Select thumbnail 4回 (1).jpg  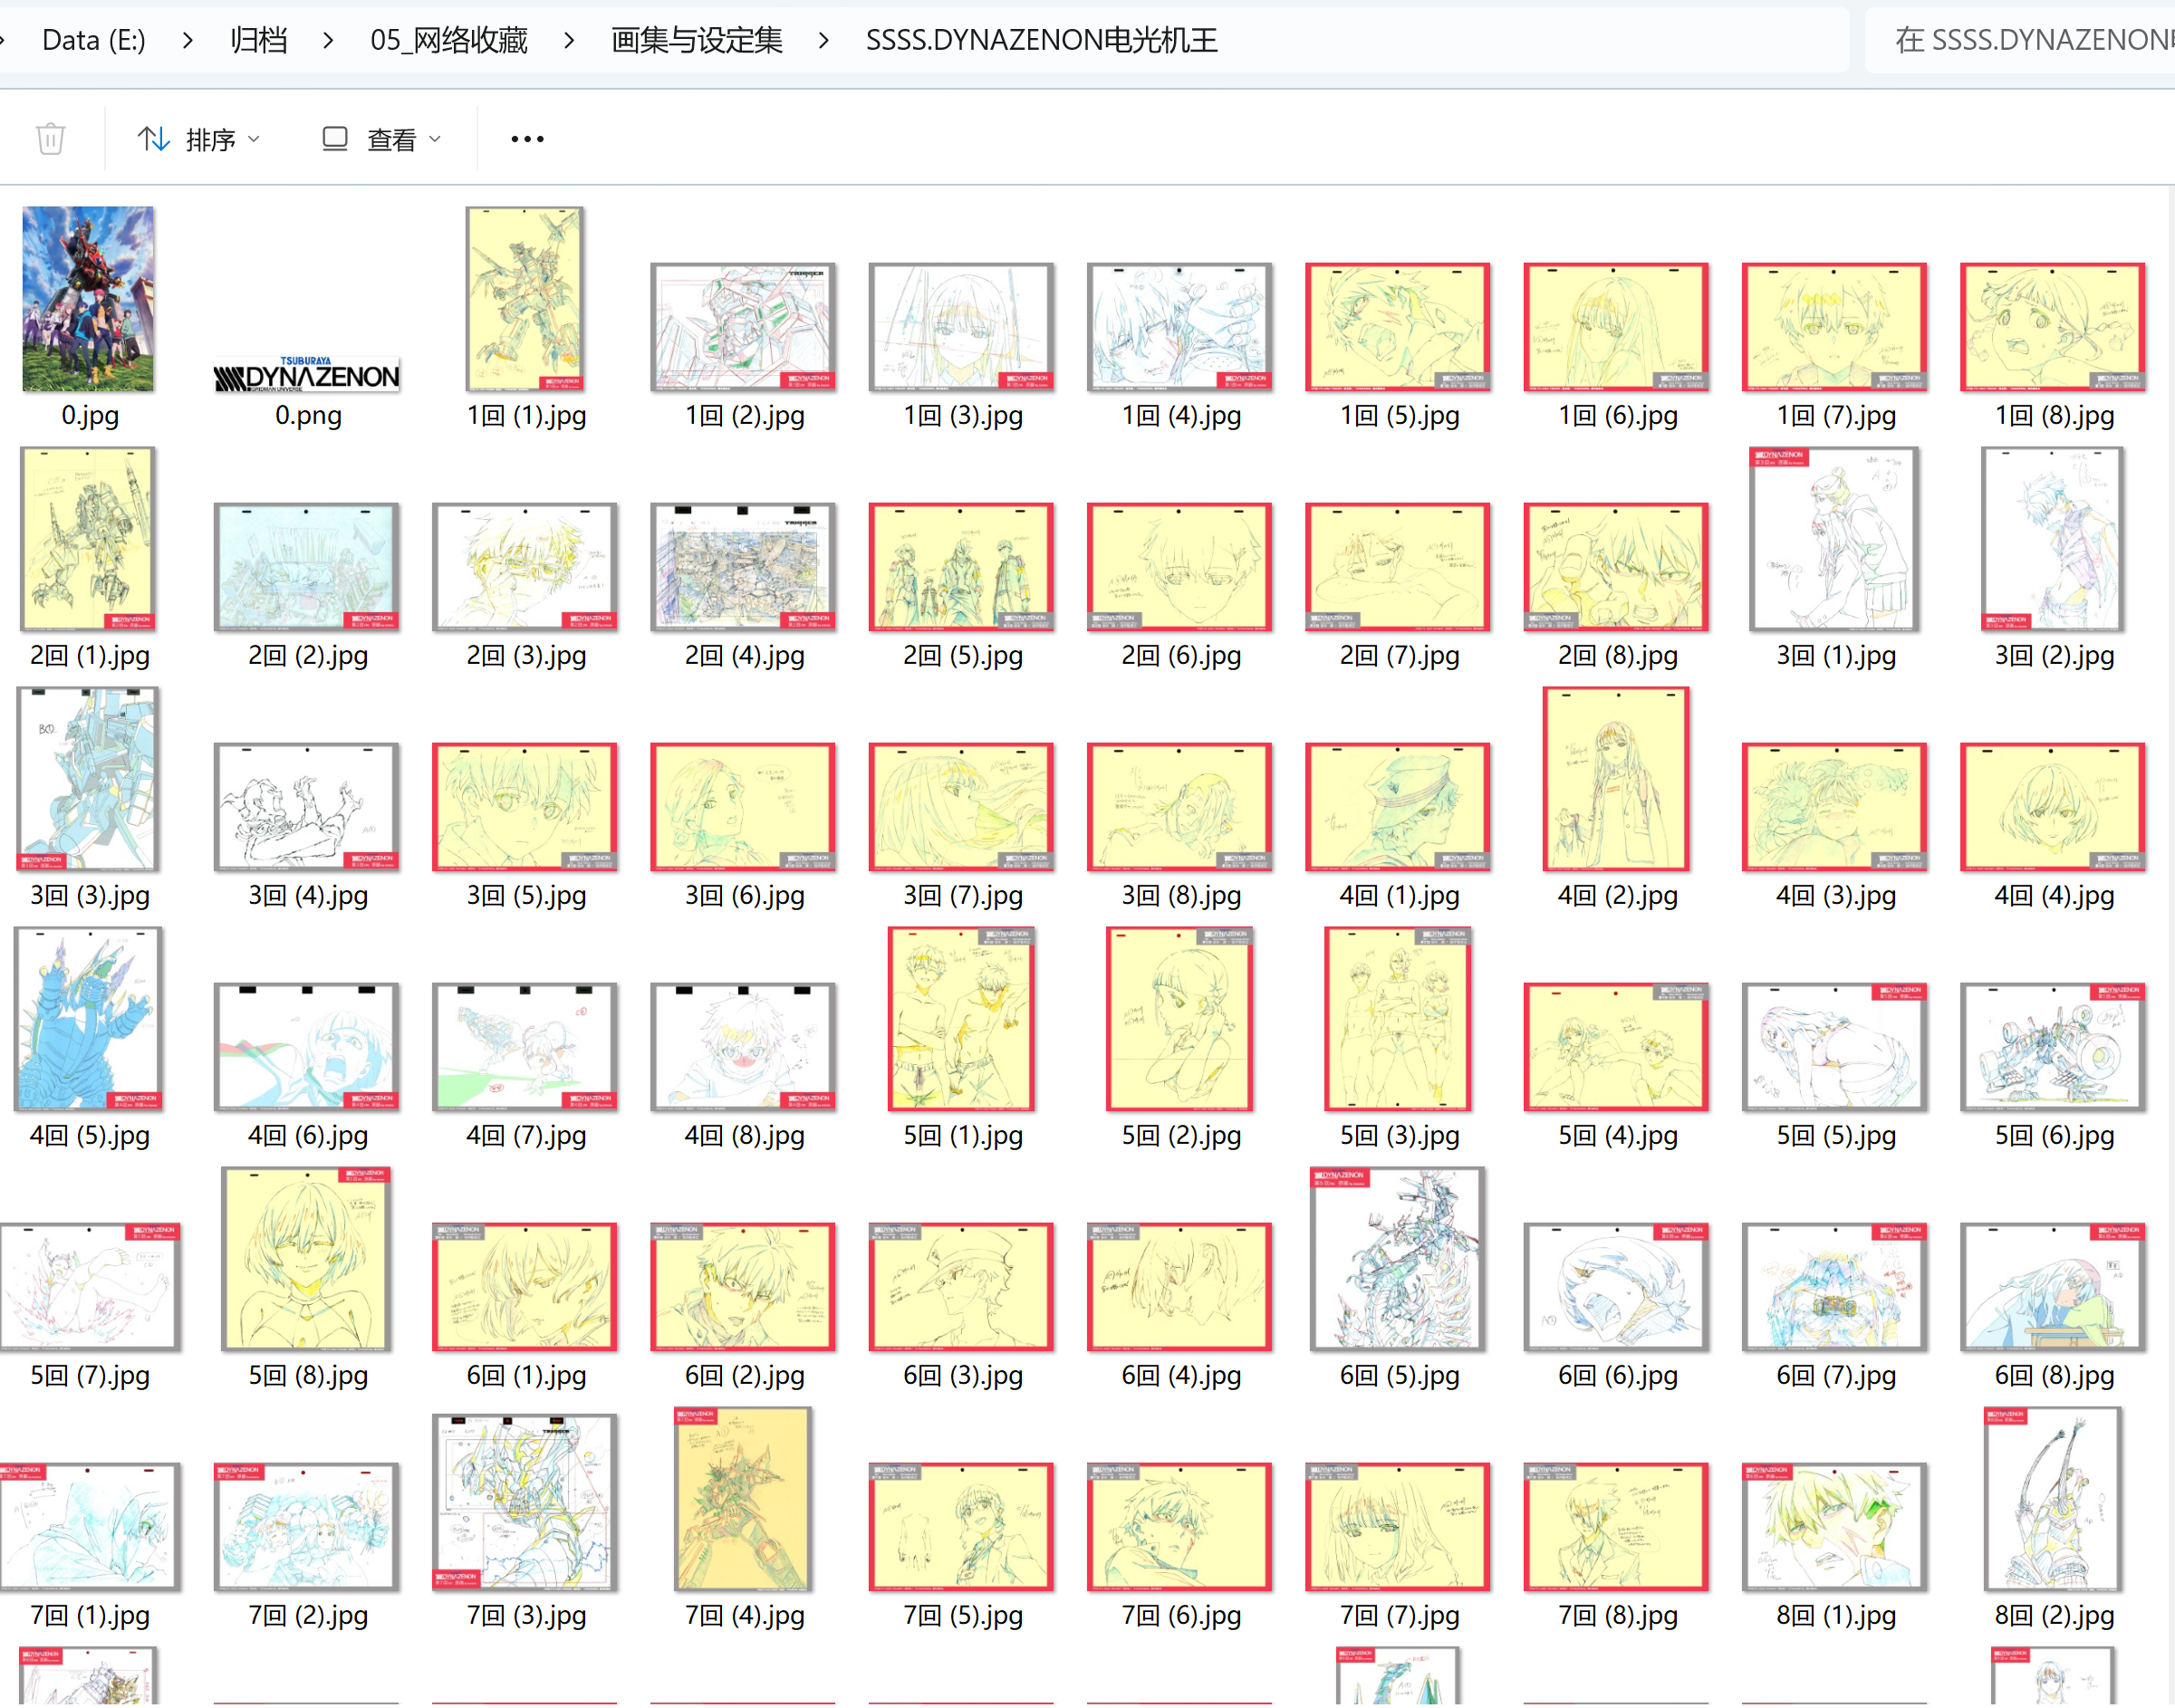[x=1398, y=806]
